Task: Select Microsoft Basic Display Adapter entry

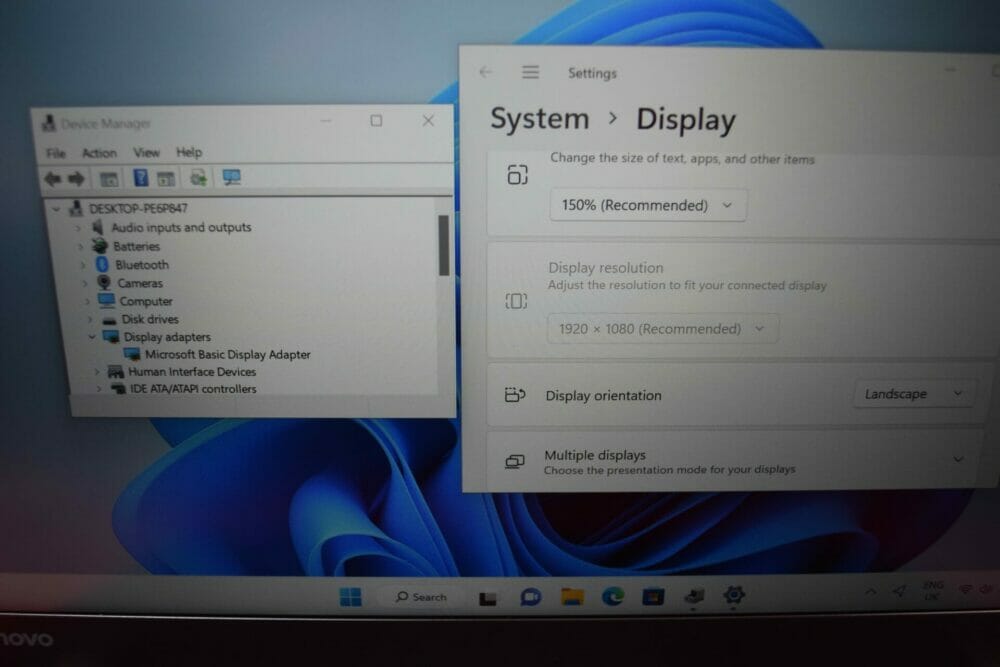Action: pyautogui.click(x=228, y=355)
